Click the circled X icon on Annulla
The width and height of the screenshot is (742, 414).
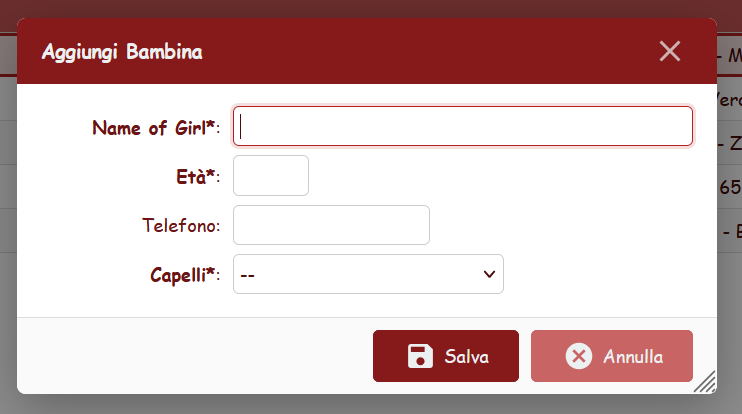click(578, 356)
